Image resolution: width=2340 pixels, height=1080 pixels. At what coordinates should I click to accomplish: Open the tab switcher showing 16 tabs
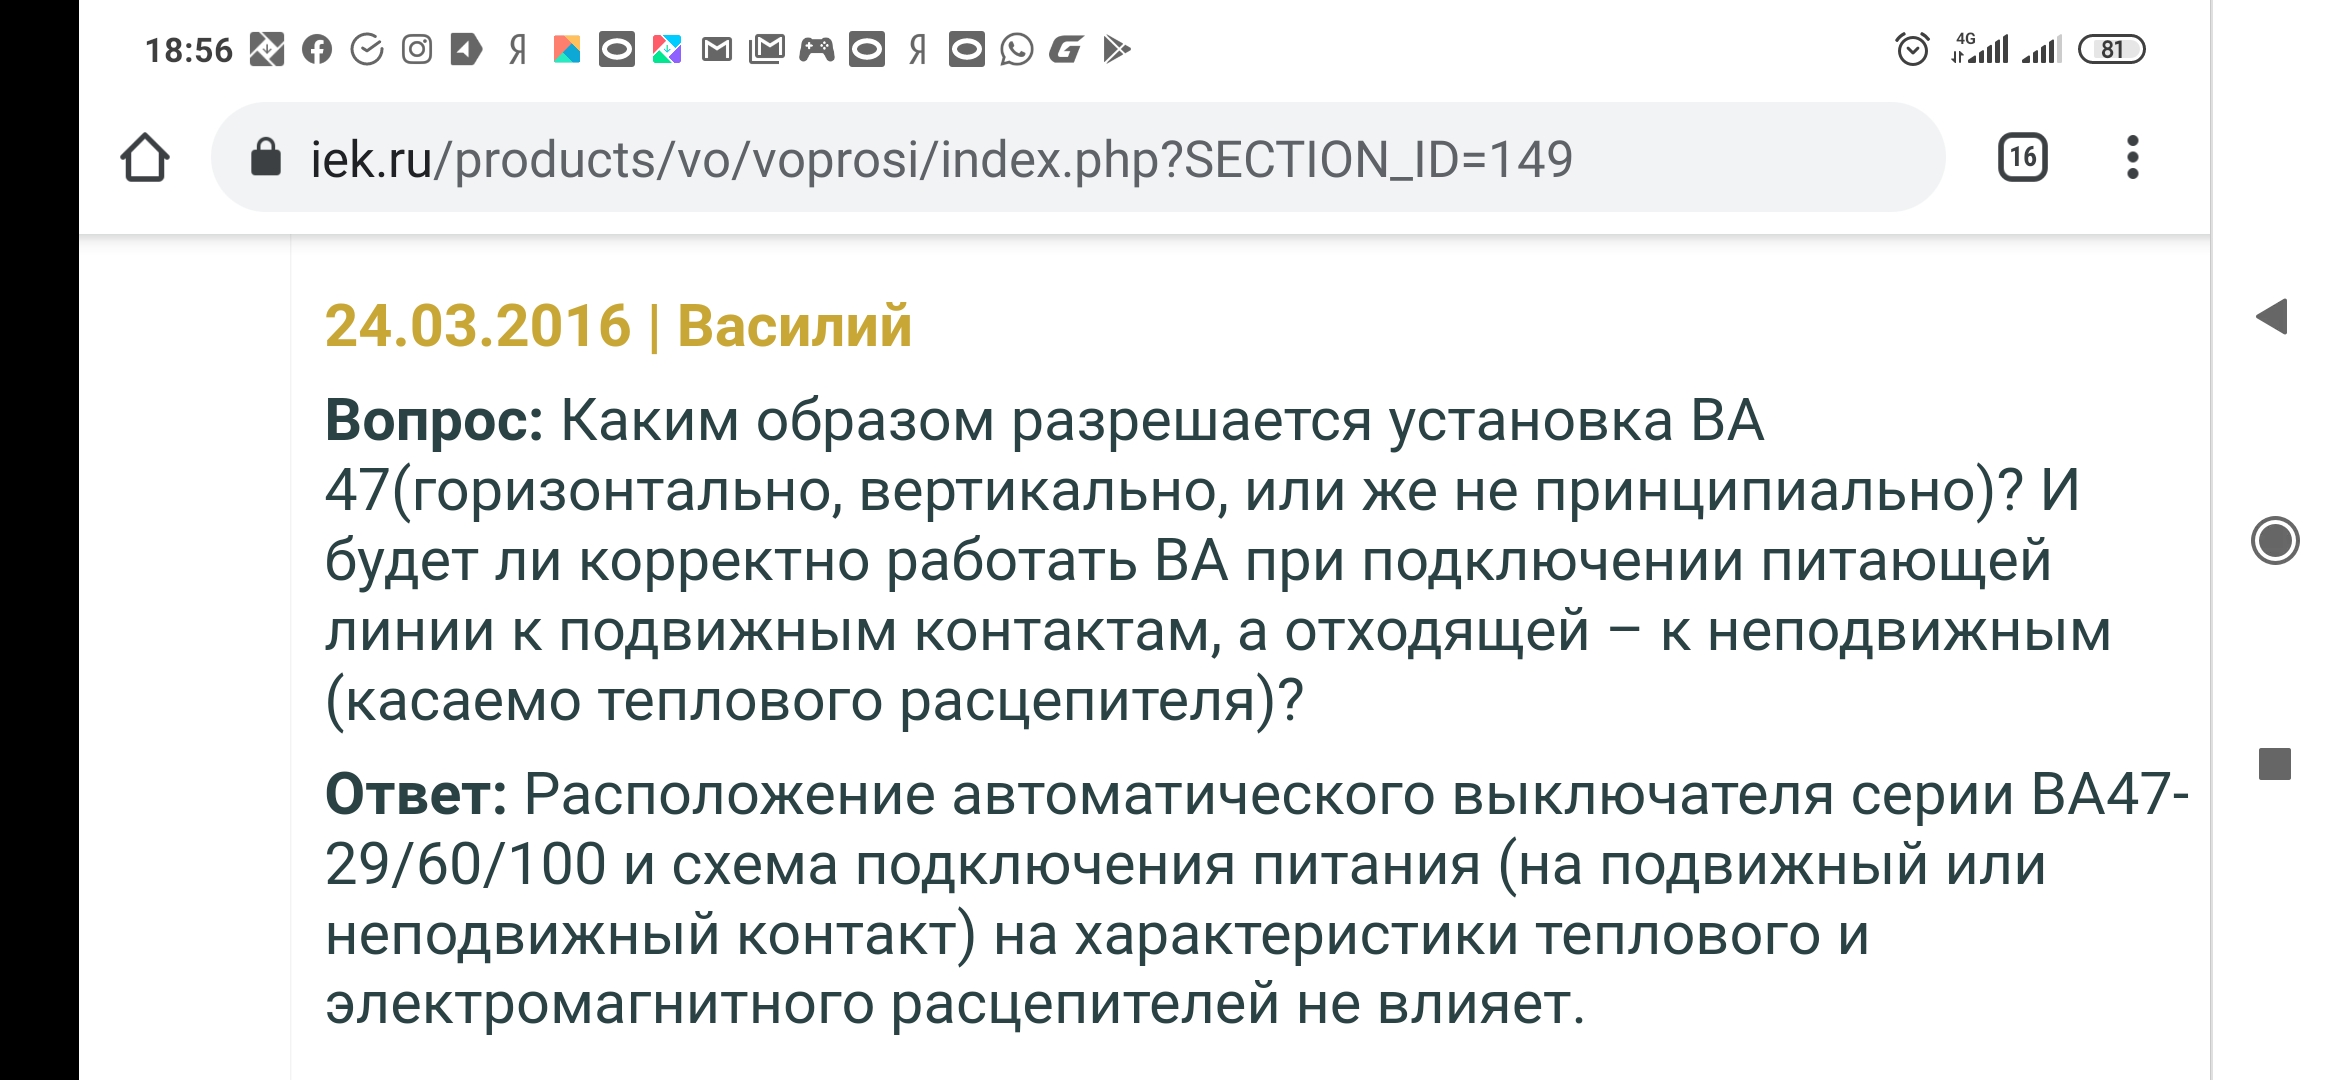[x=2022, y=157]
